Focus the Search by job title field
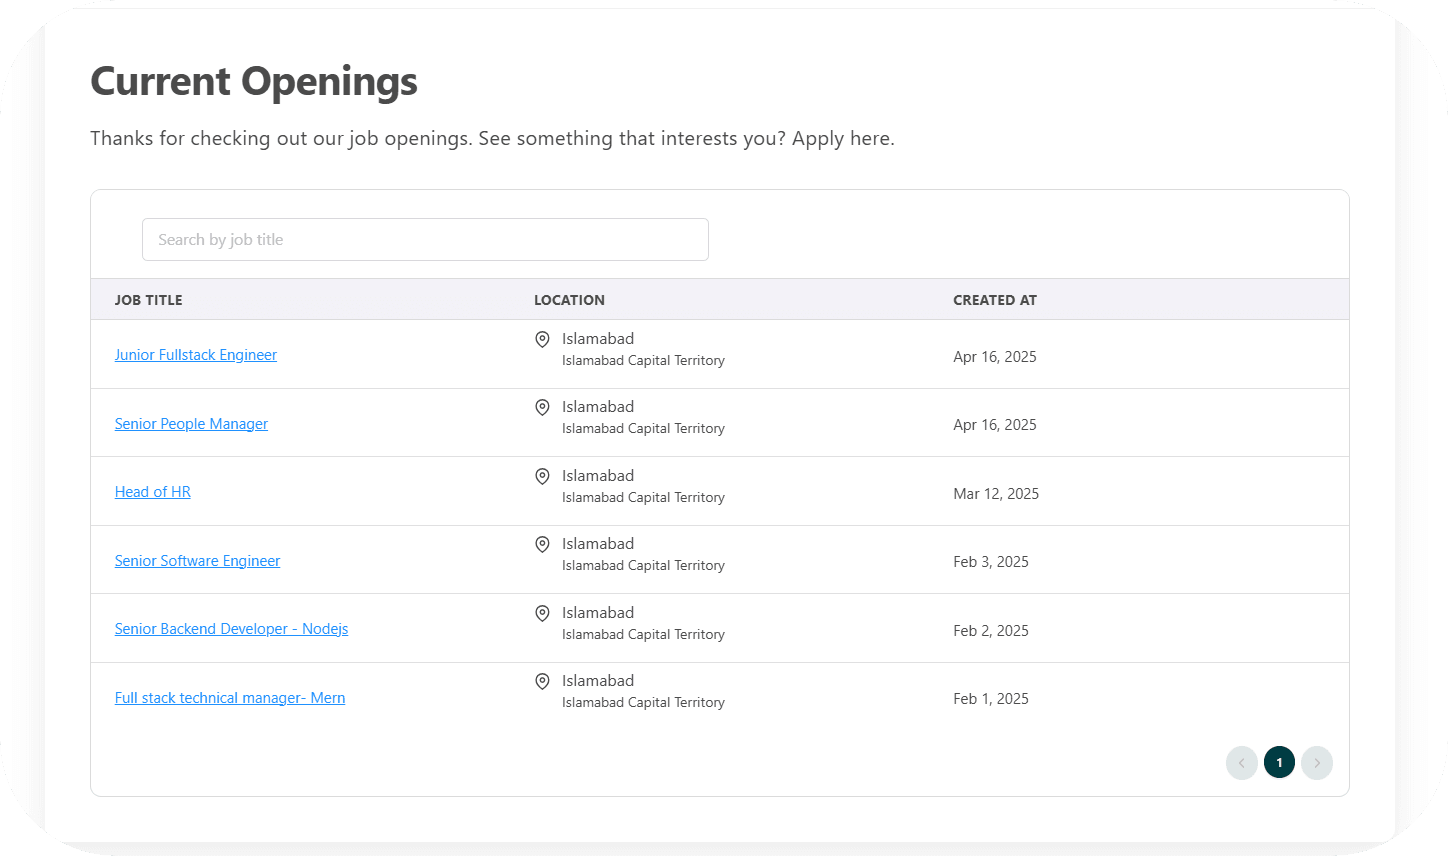The height and width of the screenshot is (856, 1448). 425,240
